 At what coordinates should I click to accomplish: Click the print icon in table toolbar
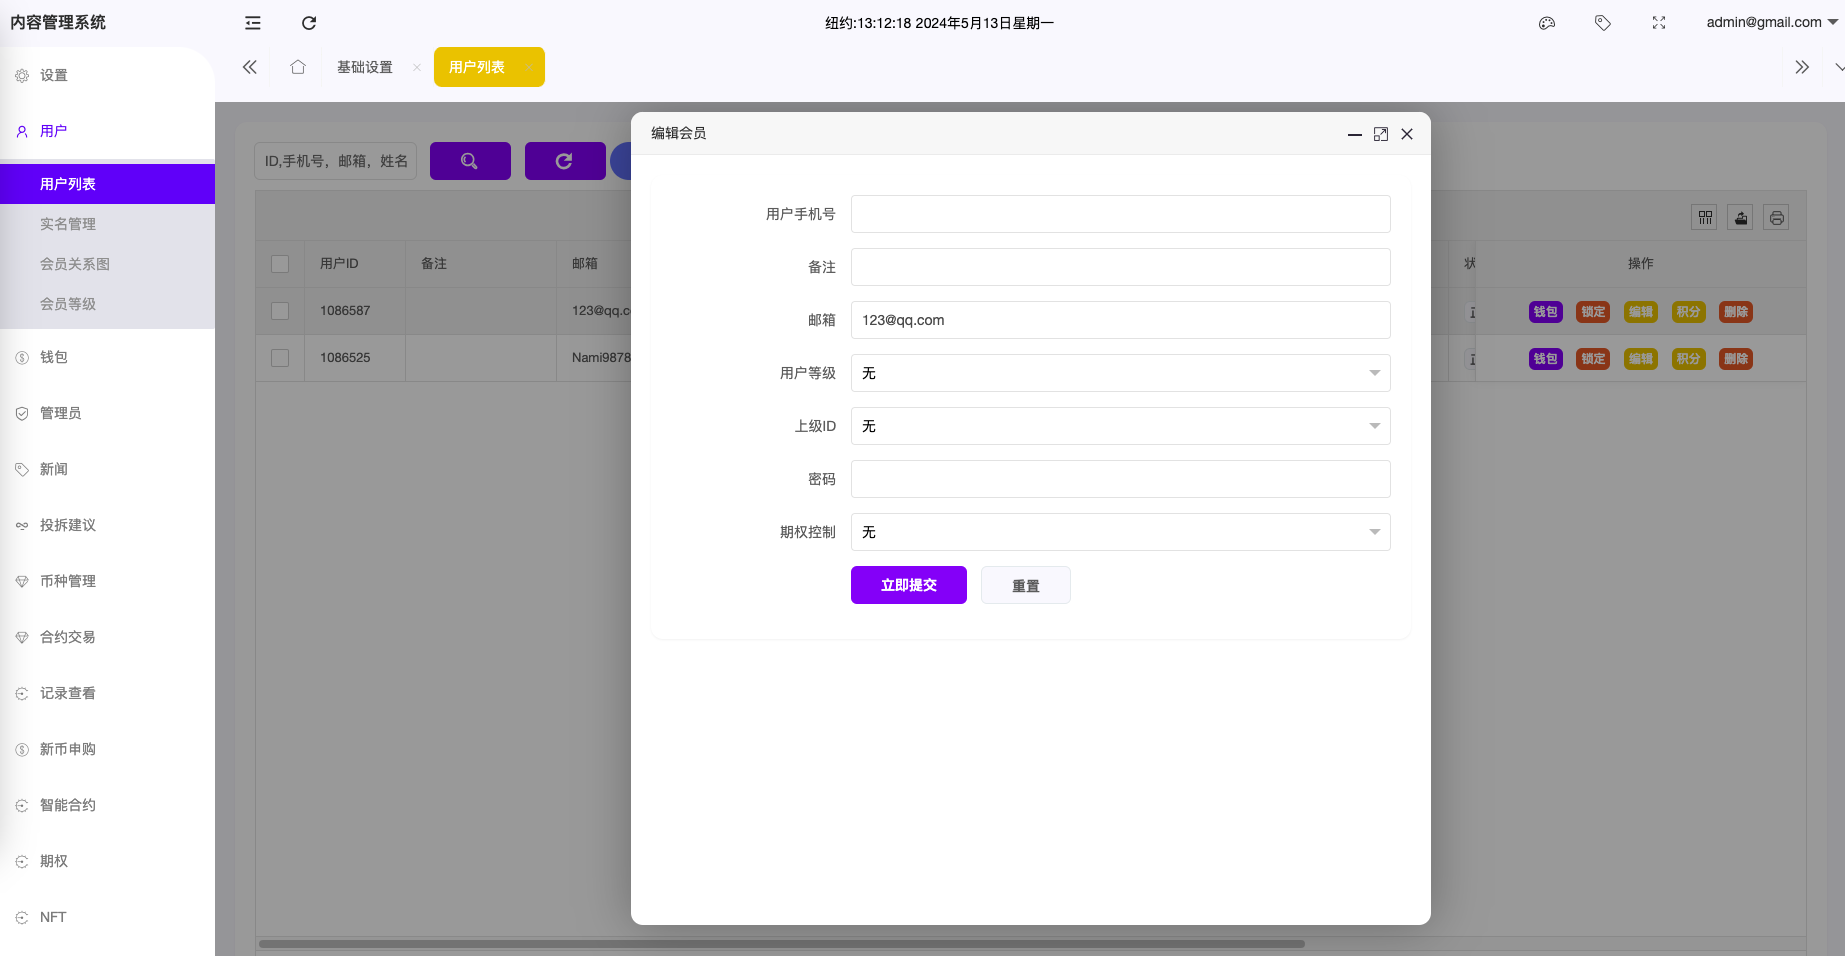[x=1776, y=218]
